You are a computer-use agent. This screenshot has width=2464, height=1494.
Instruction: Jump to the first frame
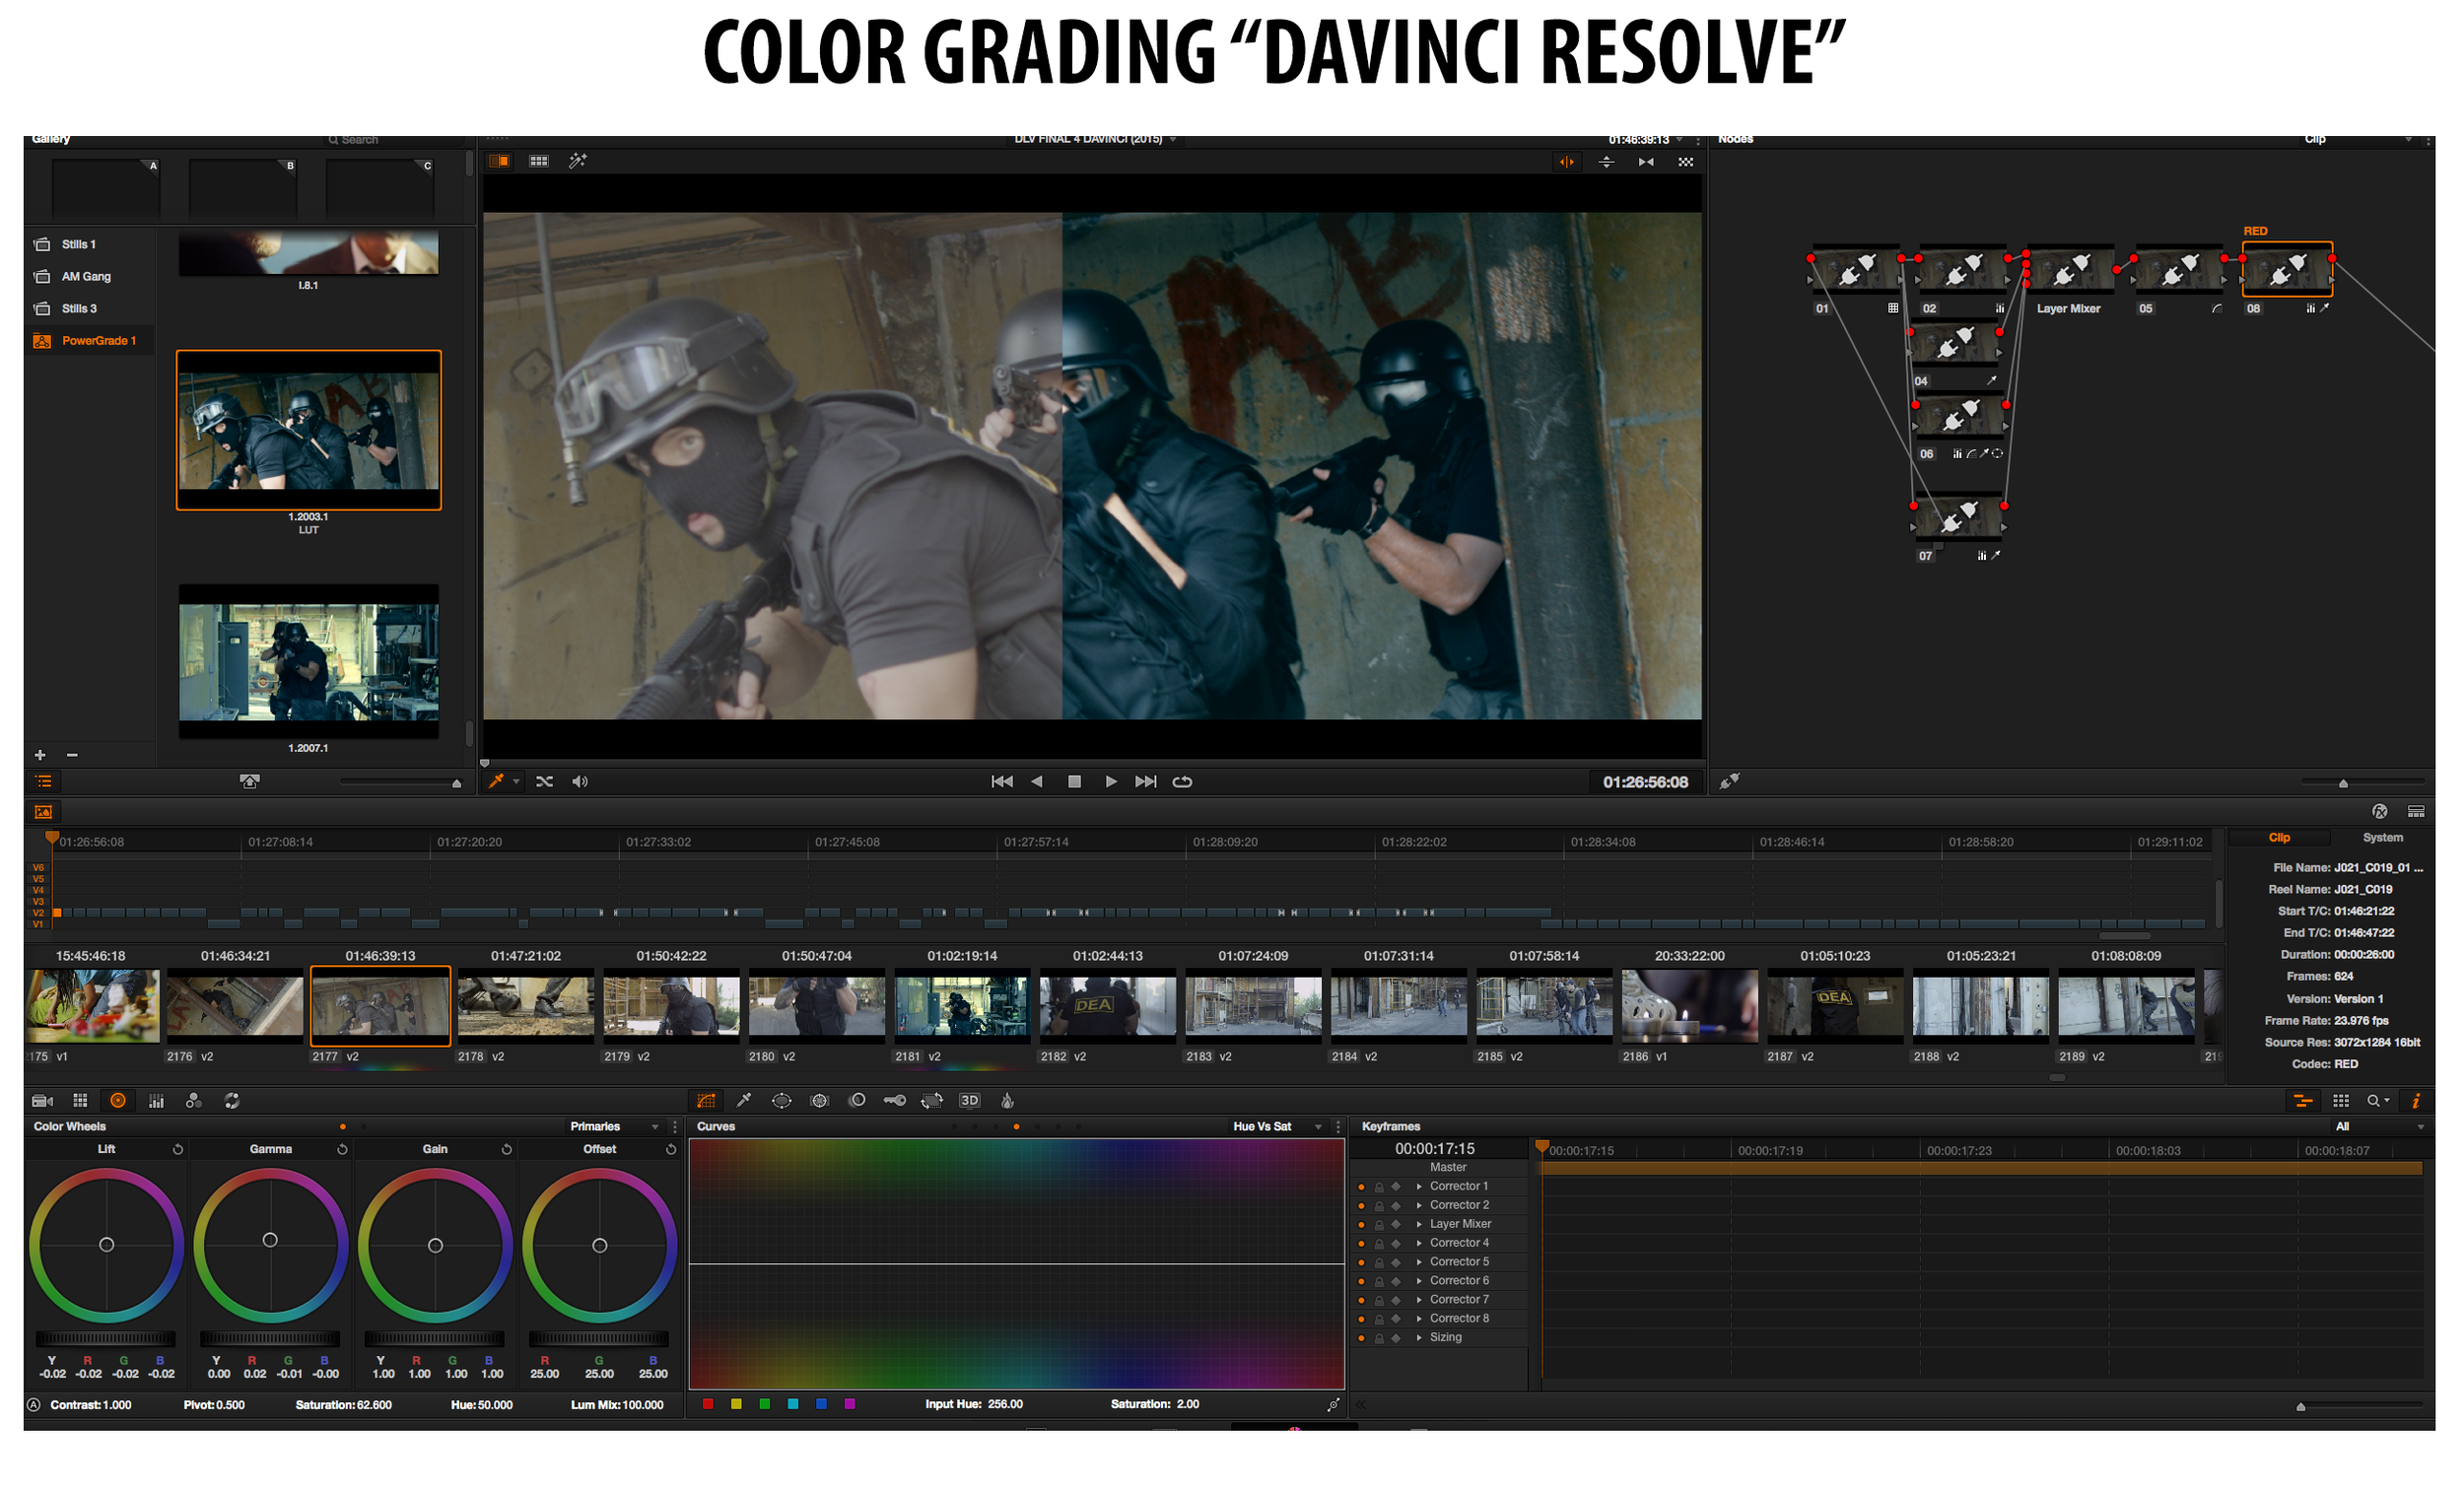(x=1001, y=782)
